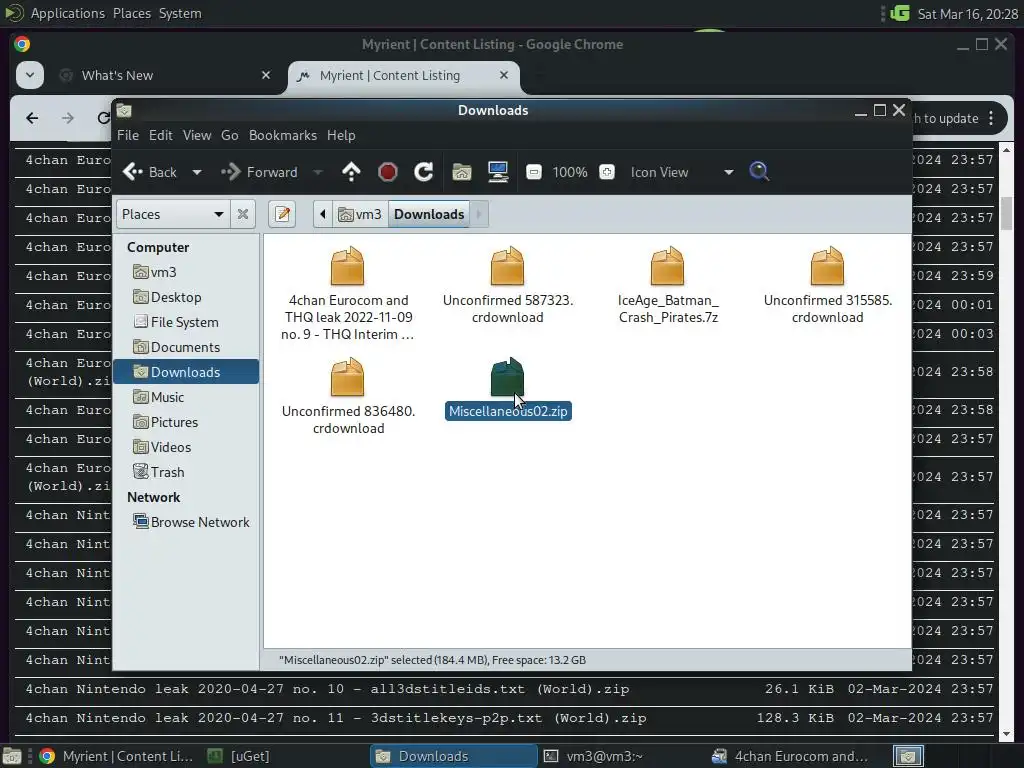
Task: Open the System menu in top panel
Action: (x=180, y=13)
